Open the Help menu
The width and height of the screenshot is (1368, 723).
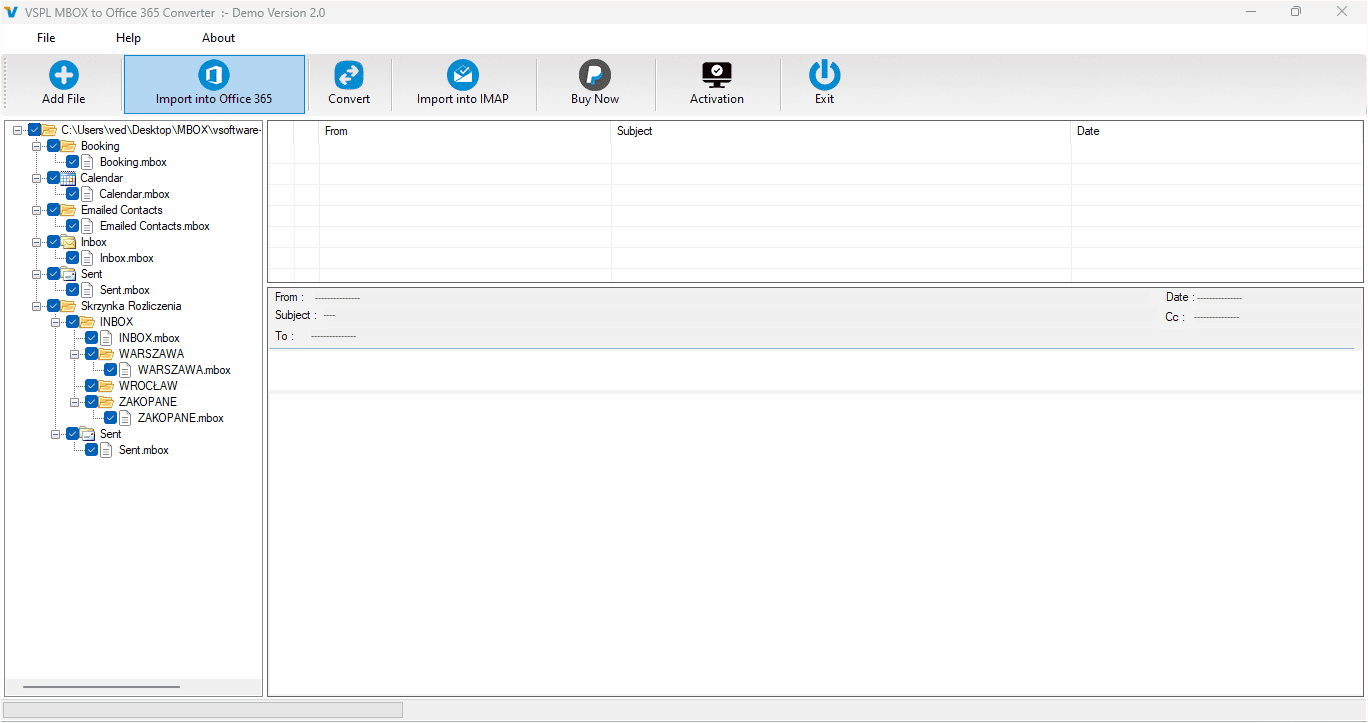128,38
